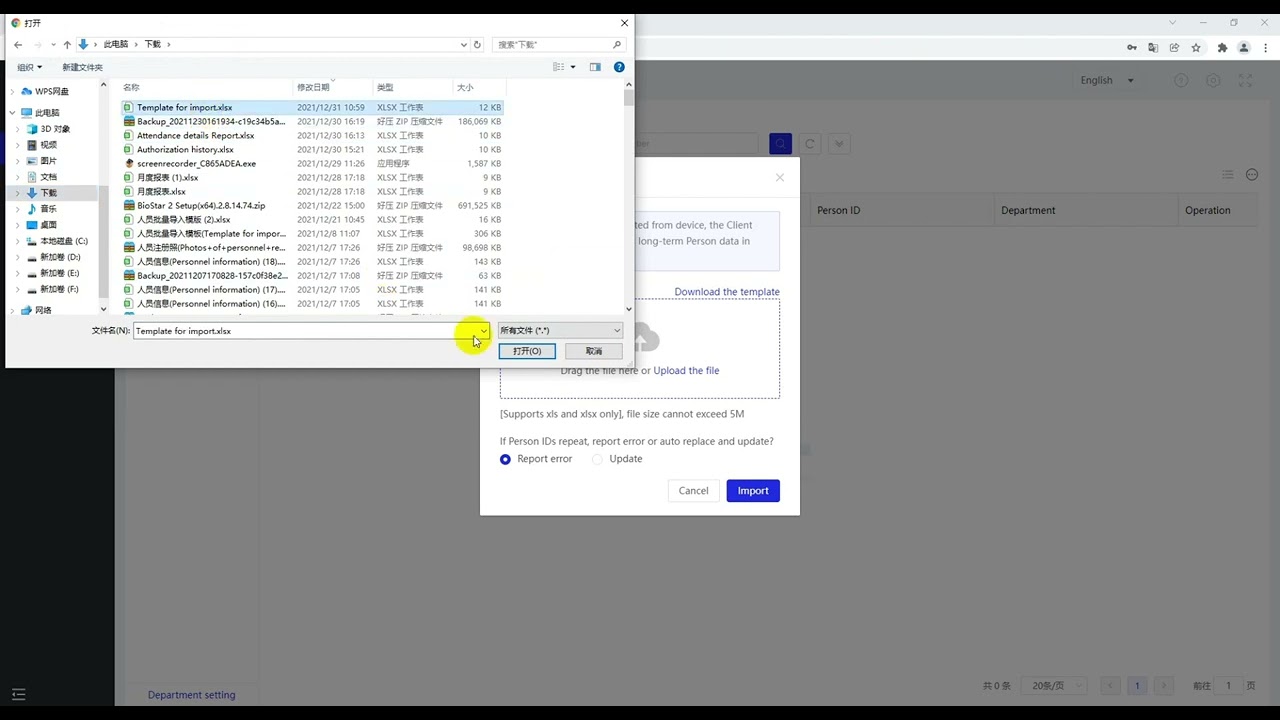Toggle the preview pane in file dialog
Screen dimensions: 1280x720
point(595,67)
